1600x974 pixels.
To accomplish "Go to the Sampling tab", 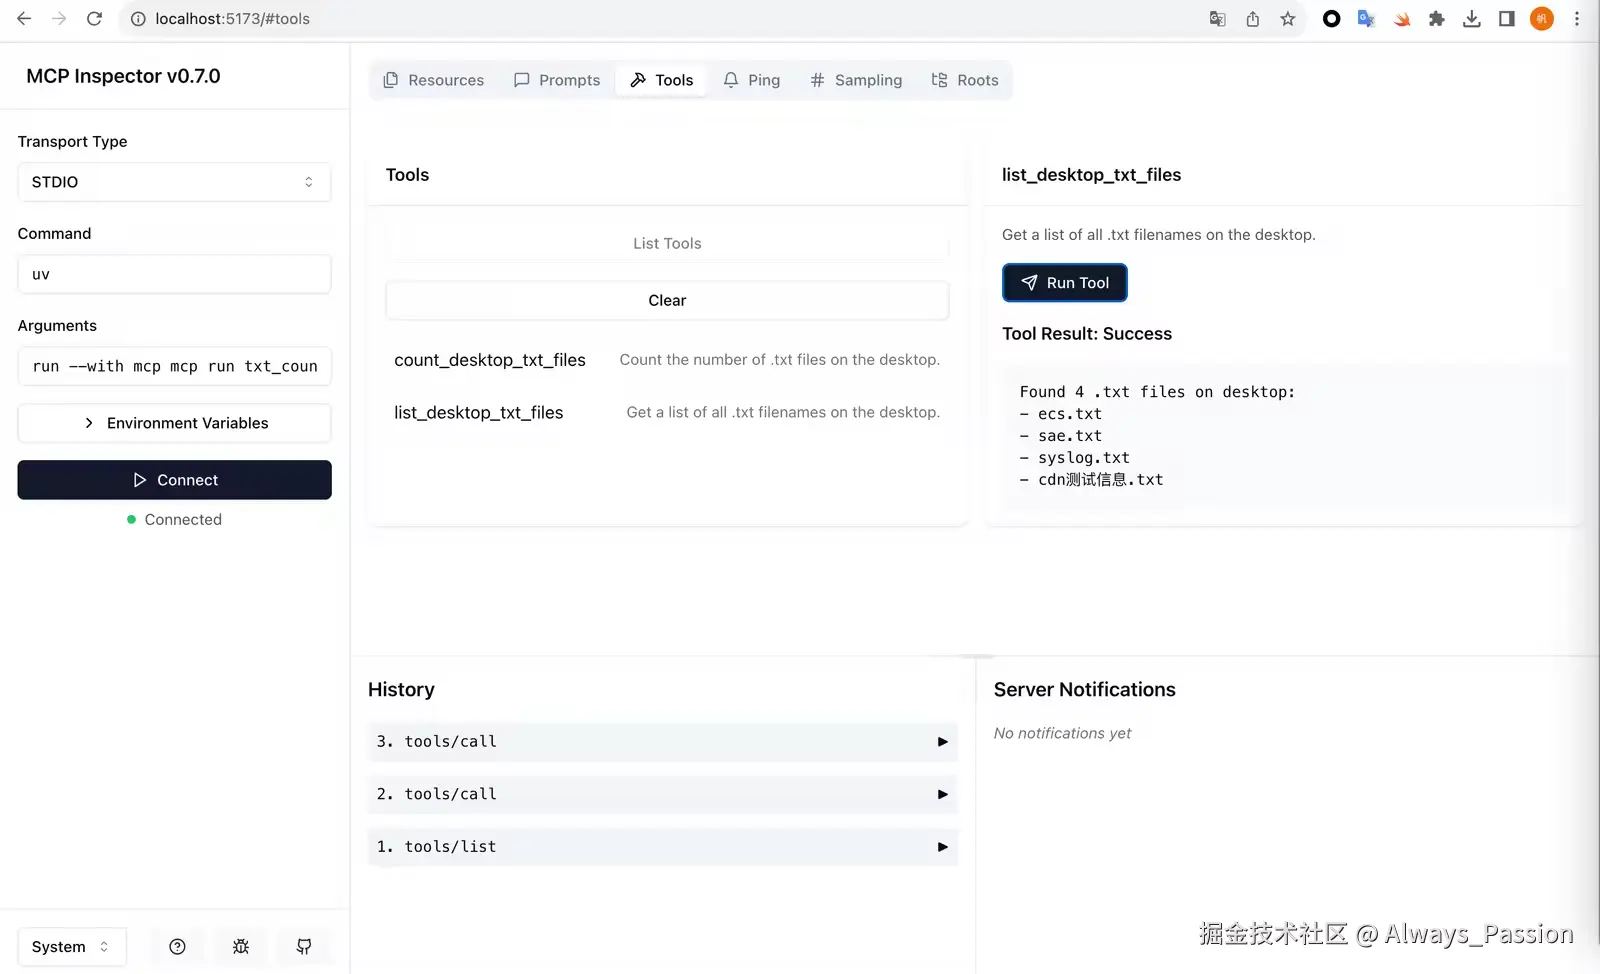I will pyautogui.click(x=856, y=80).
